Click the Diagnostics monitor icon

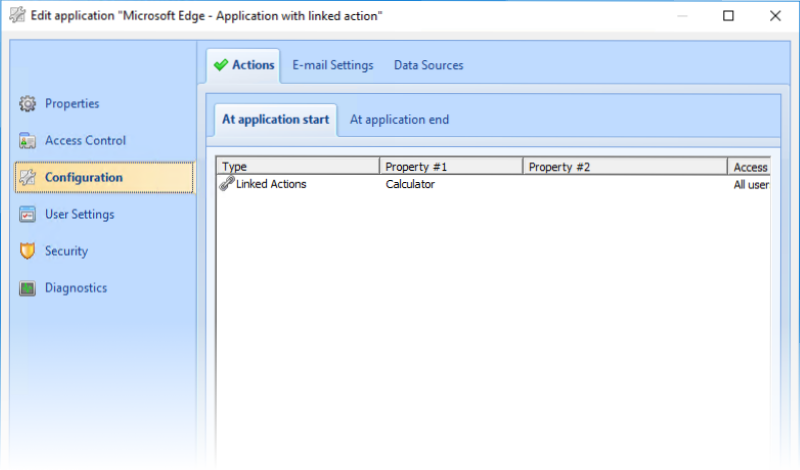click(x=28, y=289)
